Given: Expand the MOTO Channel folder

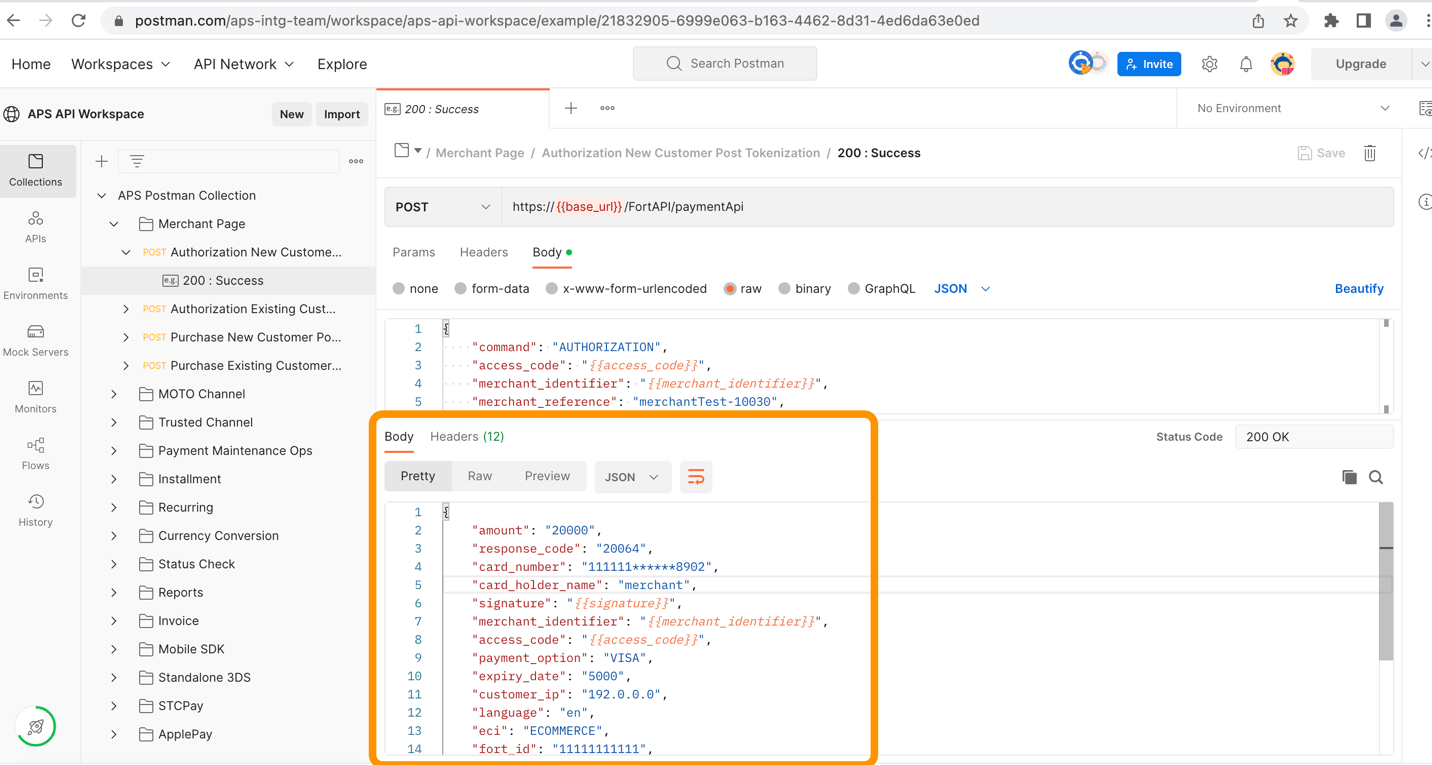Looking at the screenshot, I should click(x=114, y=394).
